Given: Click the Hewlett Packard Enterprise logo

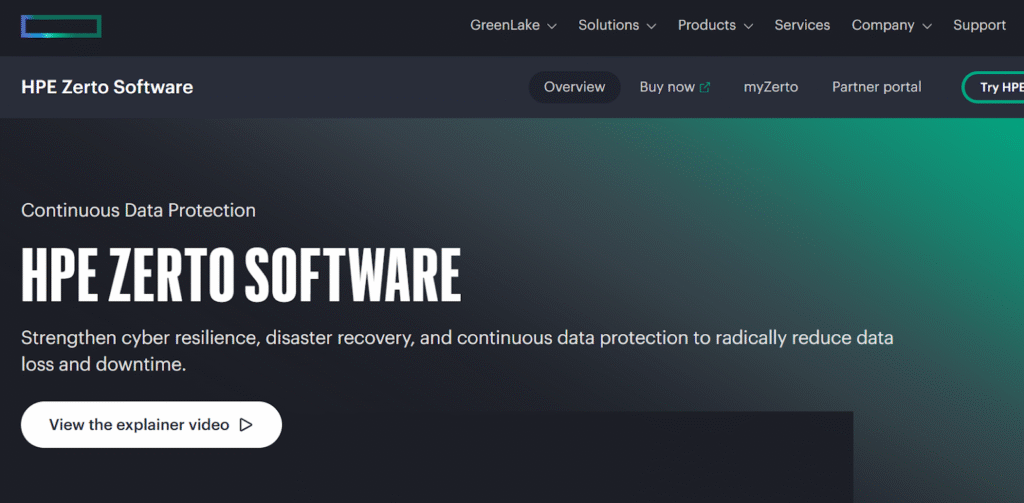Looking at the screenshot, I should [x=61, y=26].
